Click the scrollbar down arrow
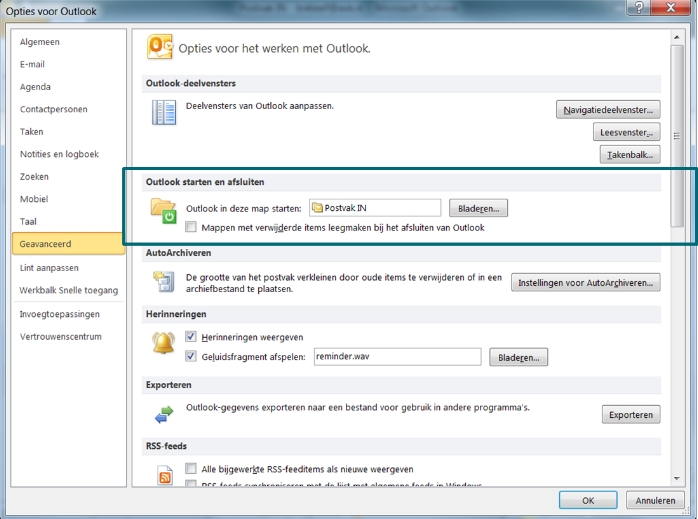The image size is (698, 519). coord(677,478)
